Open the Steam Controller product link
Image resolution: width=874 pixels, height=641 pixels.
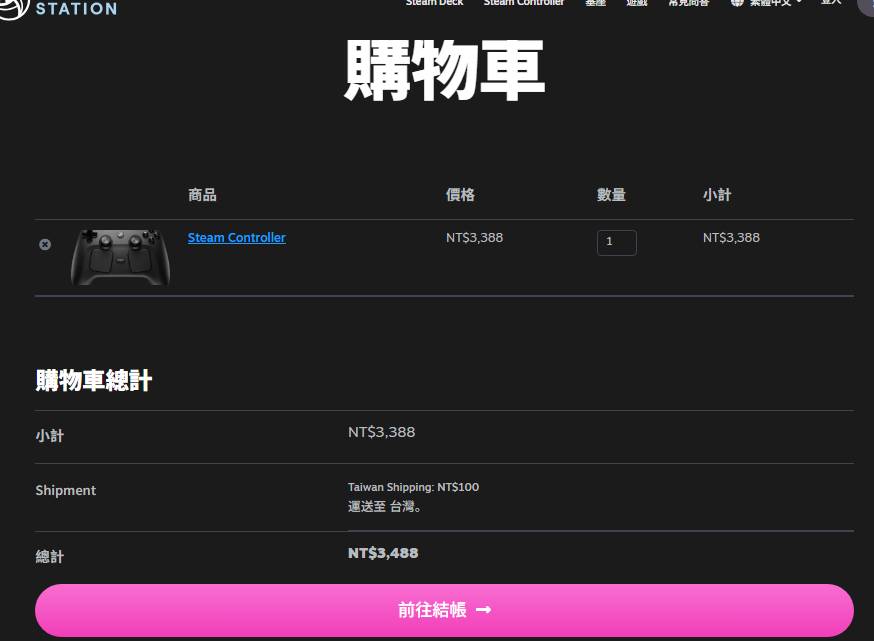pos(236,237)
